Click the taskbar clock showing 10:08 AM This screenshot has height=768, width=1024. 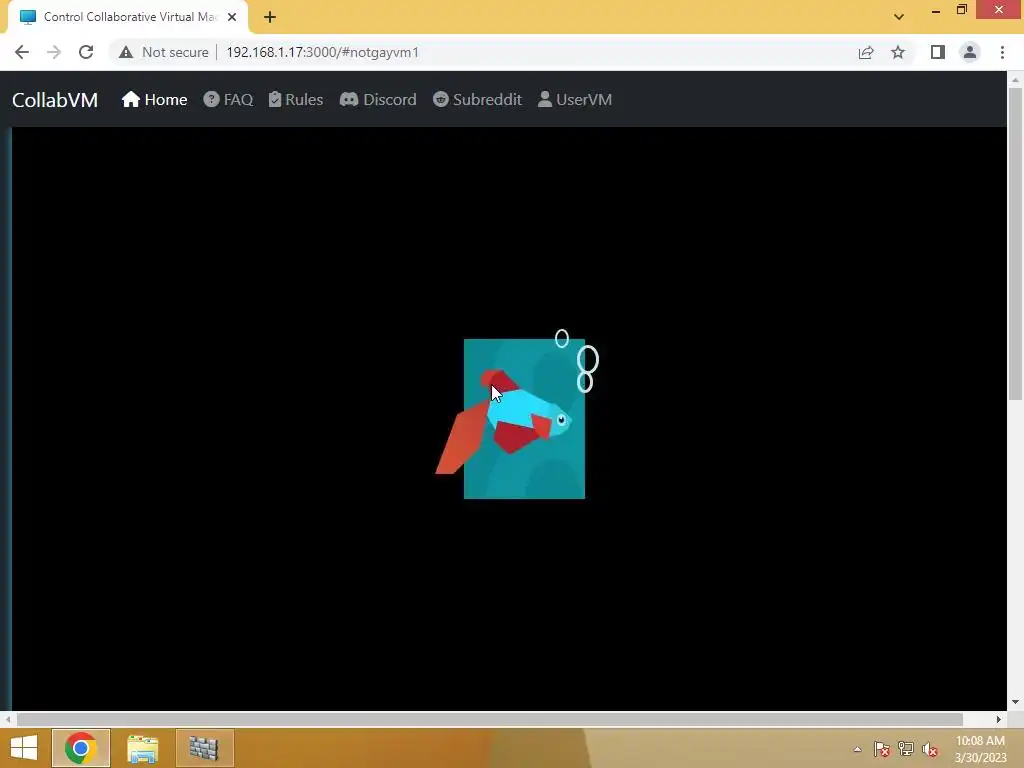point(980,749)
